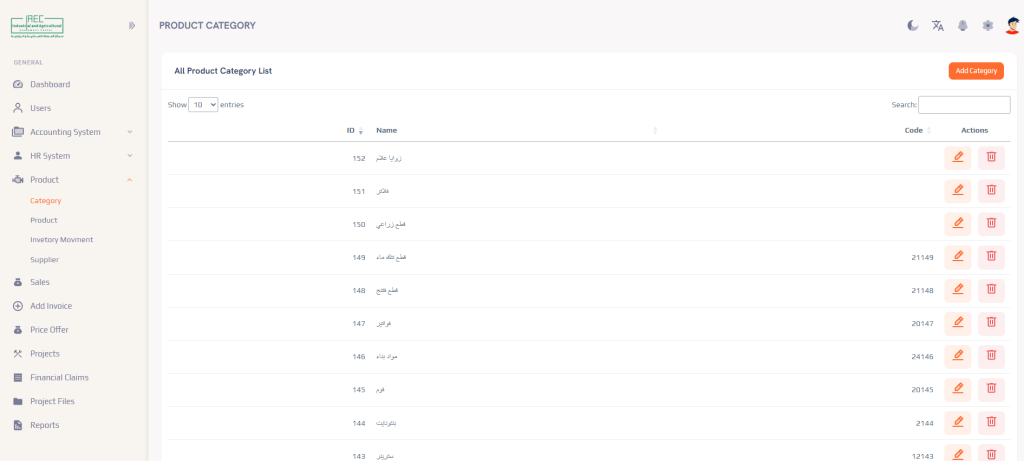Toggle dark mode with the moon icon
Image resolution: width=1024 pixels, height=461 pixels.
pos(913,25)
